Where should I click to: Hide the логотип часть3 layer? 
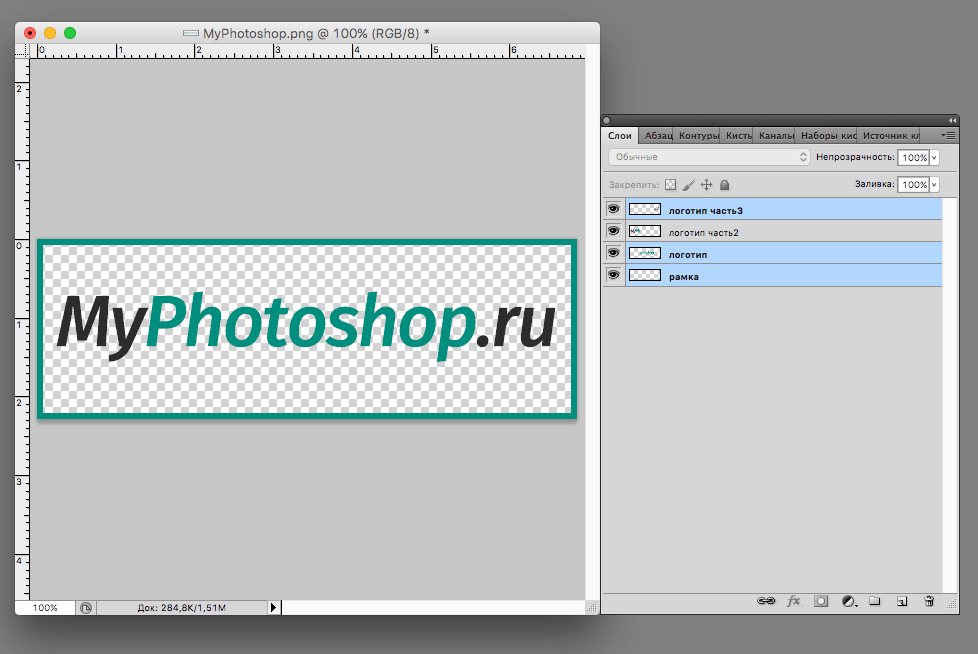pyautogui.click(x=613, y=208)
